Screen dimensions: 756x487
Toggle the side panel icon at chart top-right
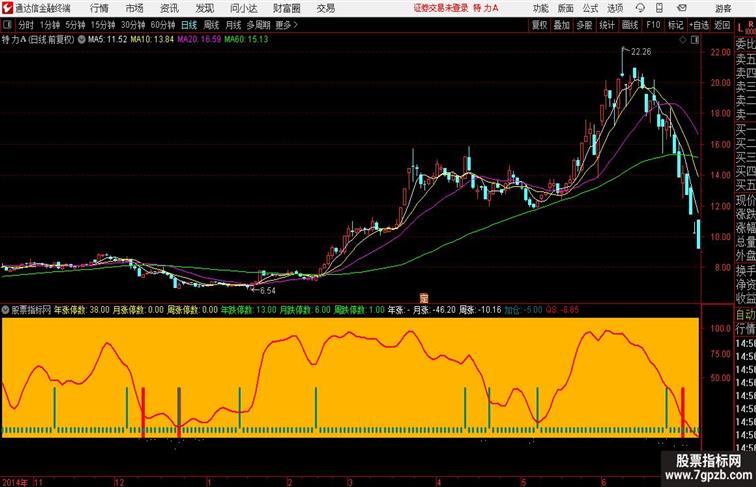(x=695, y=40)
